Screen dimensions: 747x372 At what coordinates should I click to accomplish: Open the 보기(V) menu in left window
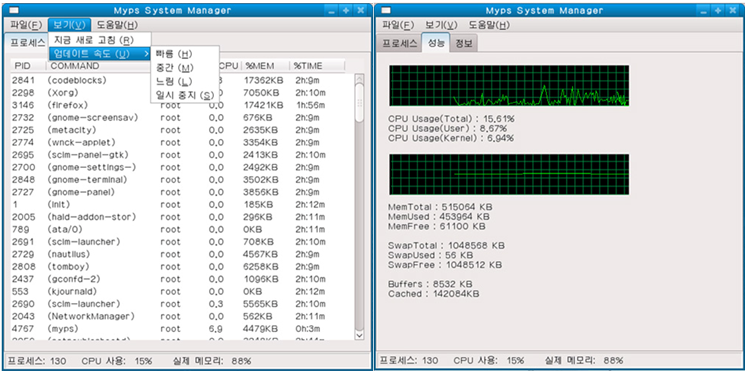tap(70, 25)
